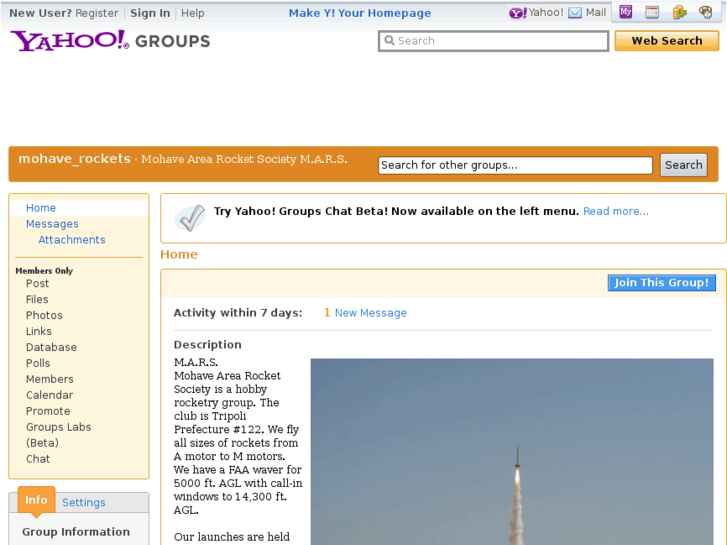Focus the Search for other groups field
This screenshot has width=727, height=545.
point(515,165)
